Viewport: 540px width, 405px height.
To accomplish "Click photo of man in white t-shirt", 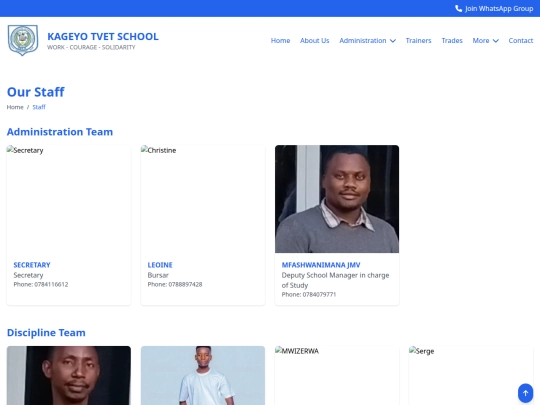I will pos(203,375).
